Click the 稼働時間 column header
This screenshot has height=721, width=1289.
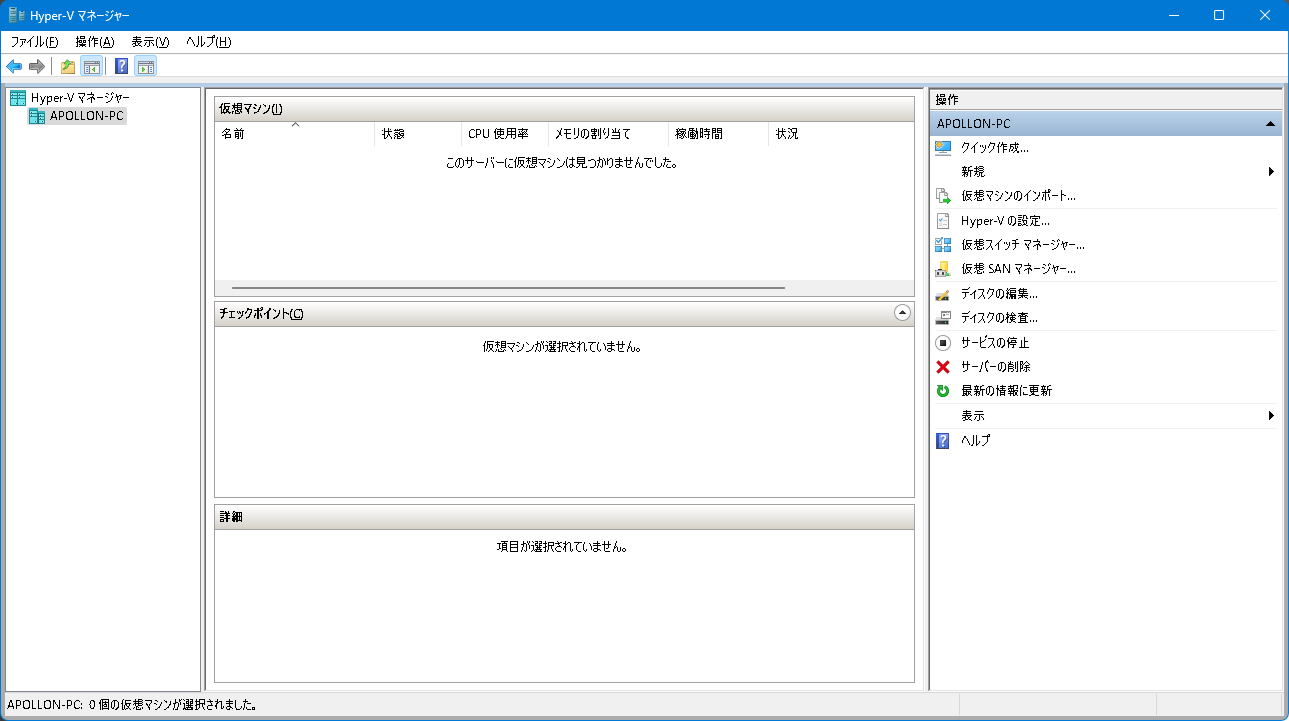click(718, 134)
